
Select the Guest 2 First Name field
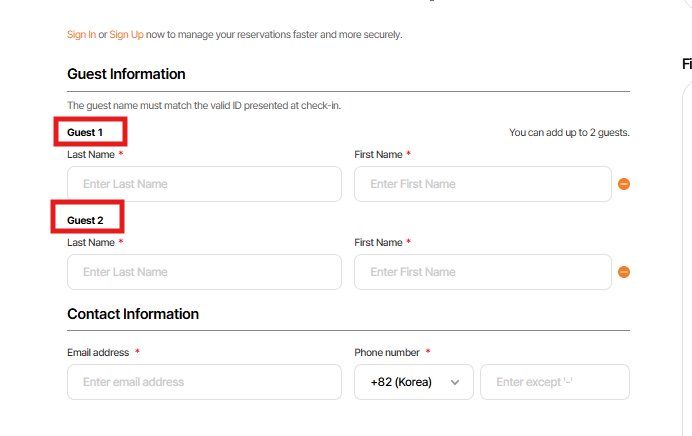pyautogui.click(x=482, y=272)
